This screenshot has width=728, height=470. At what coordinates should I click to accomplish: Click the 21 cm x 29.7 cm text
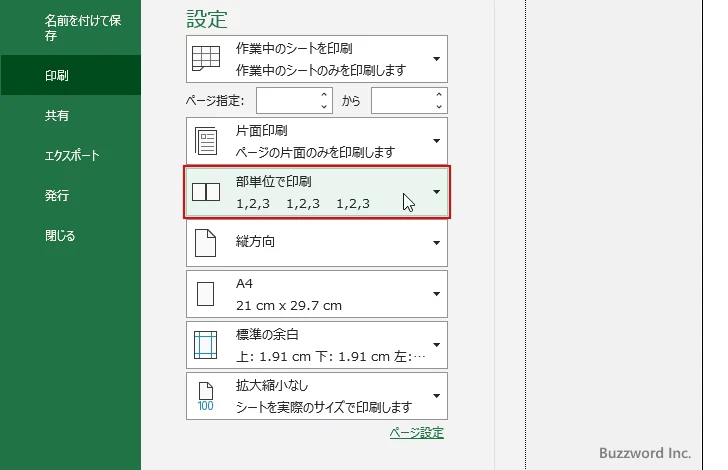(289, 306)
